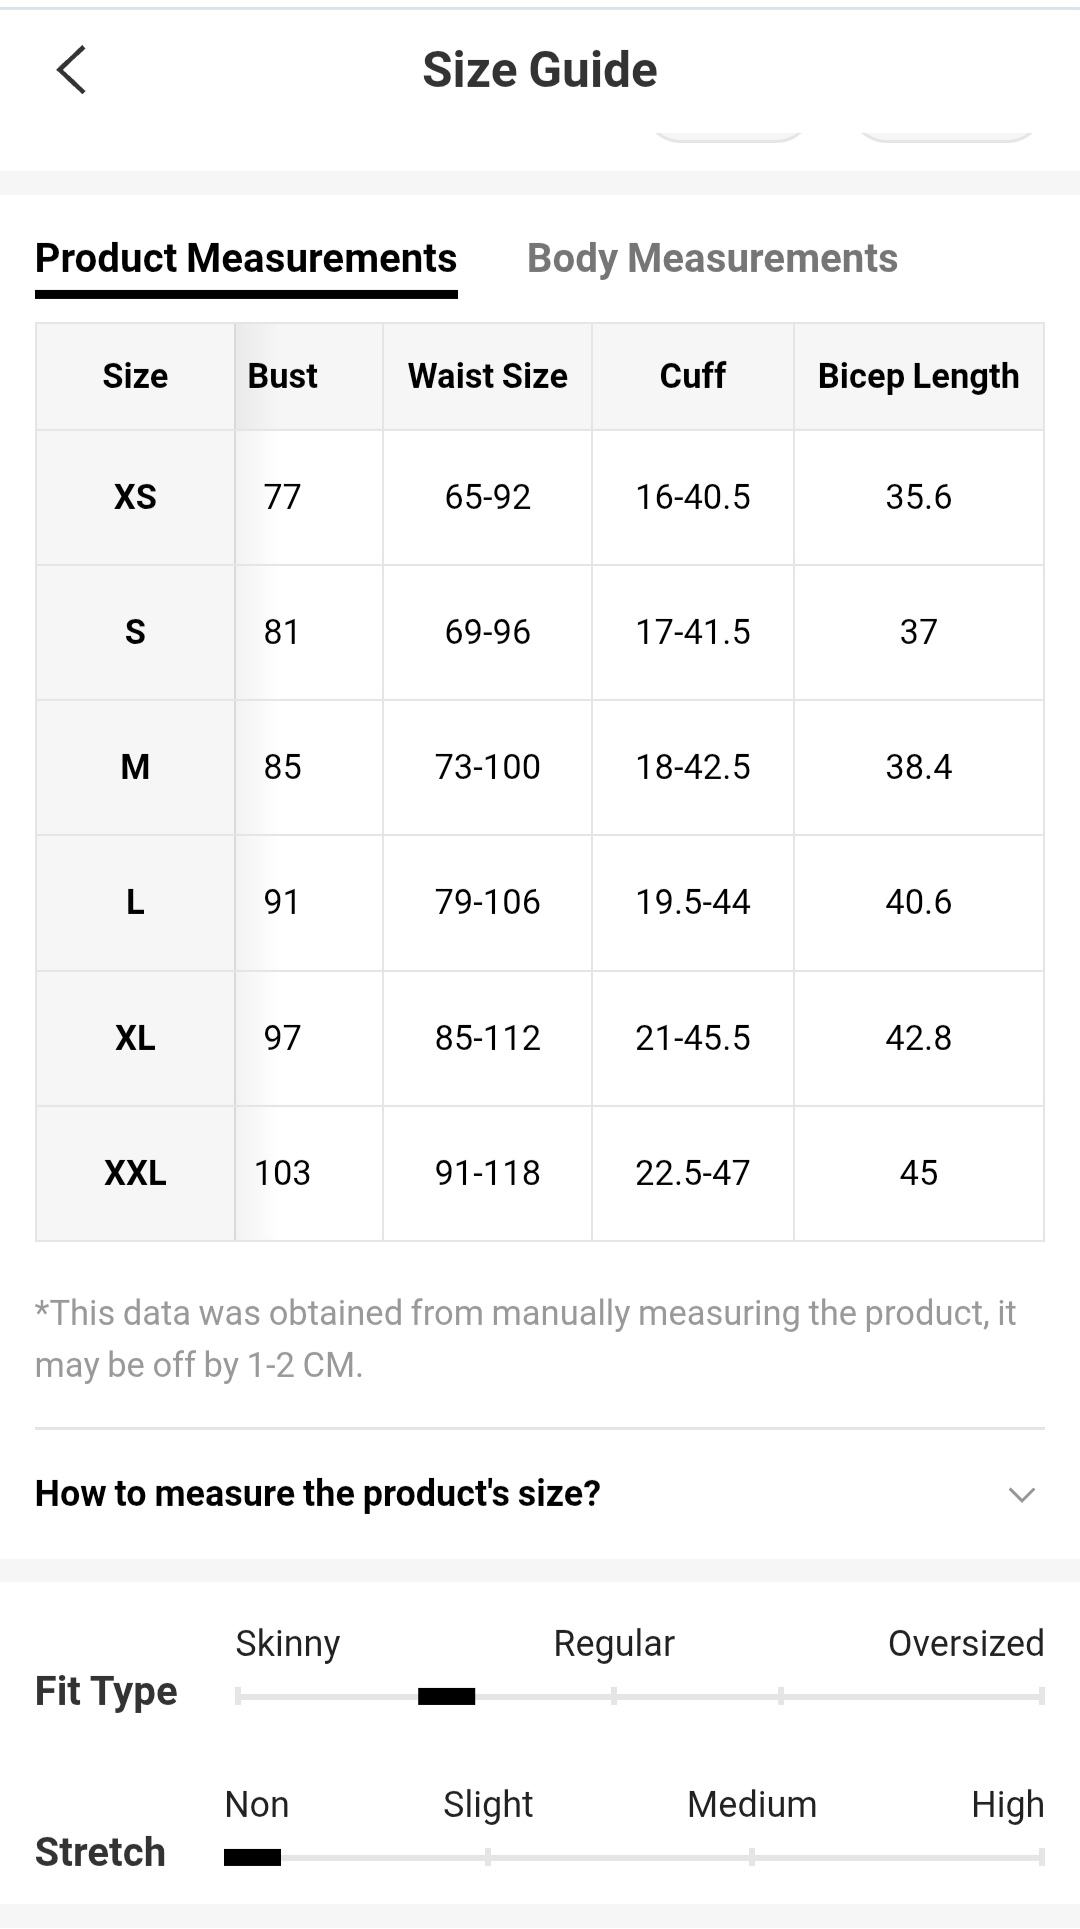Screen dimensions: 1080x1929
Task: Click the Bicep Length column header
Action: (x=918, y=376)
